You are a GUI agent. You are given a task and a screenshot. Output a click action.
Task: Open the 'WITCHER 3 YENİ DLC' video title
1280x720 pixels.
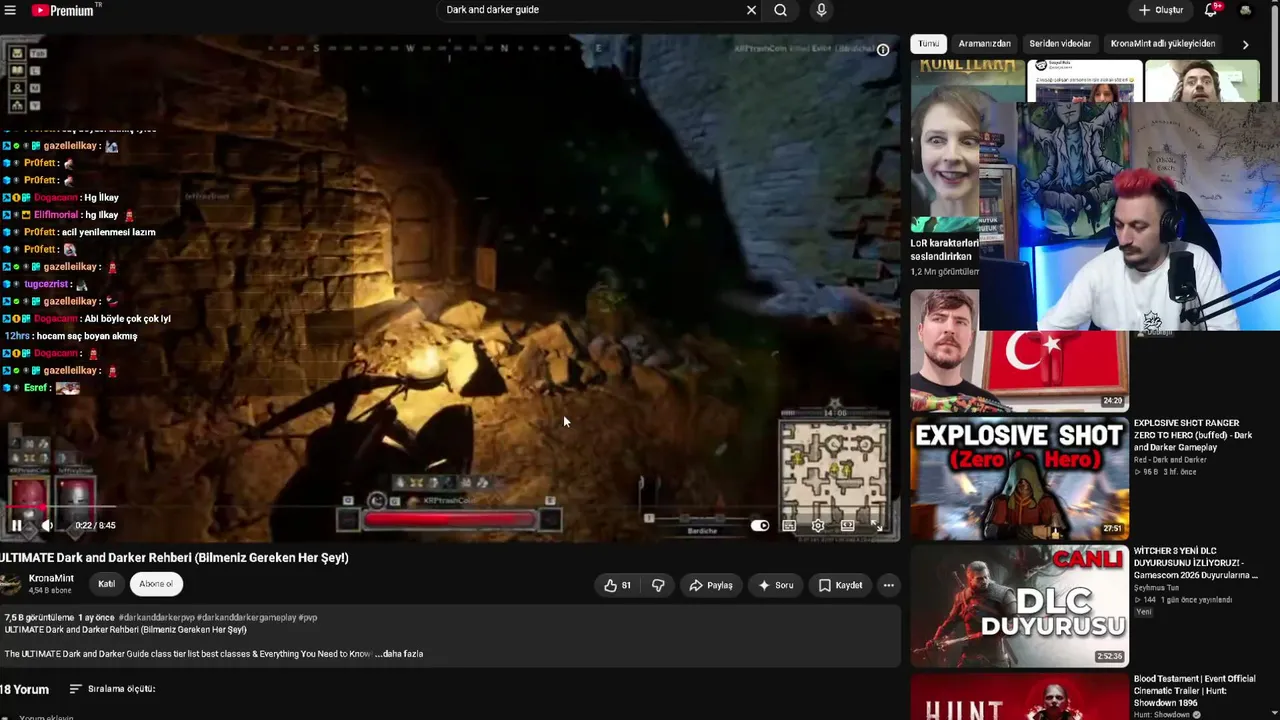click(1195, 563)
